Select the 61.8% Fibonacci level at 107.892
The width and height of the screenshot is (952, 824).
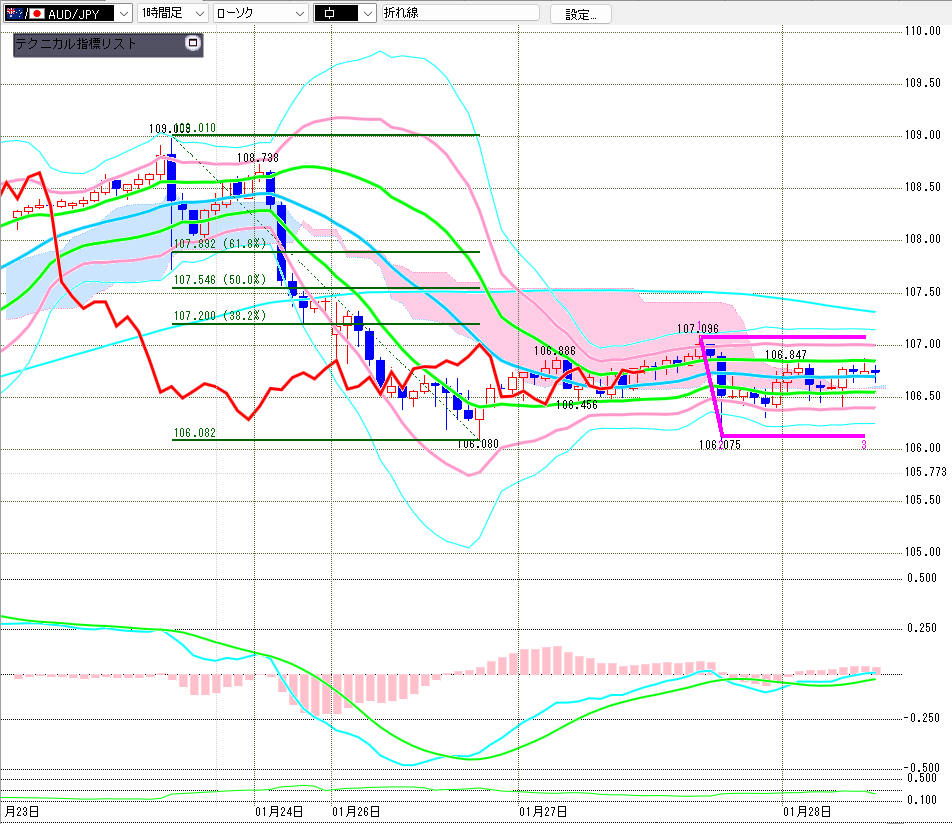click(219, 243)
